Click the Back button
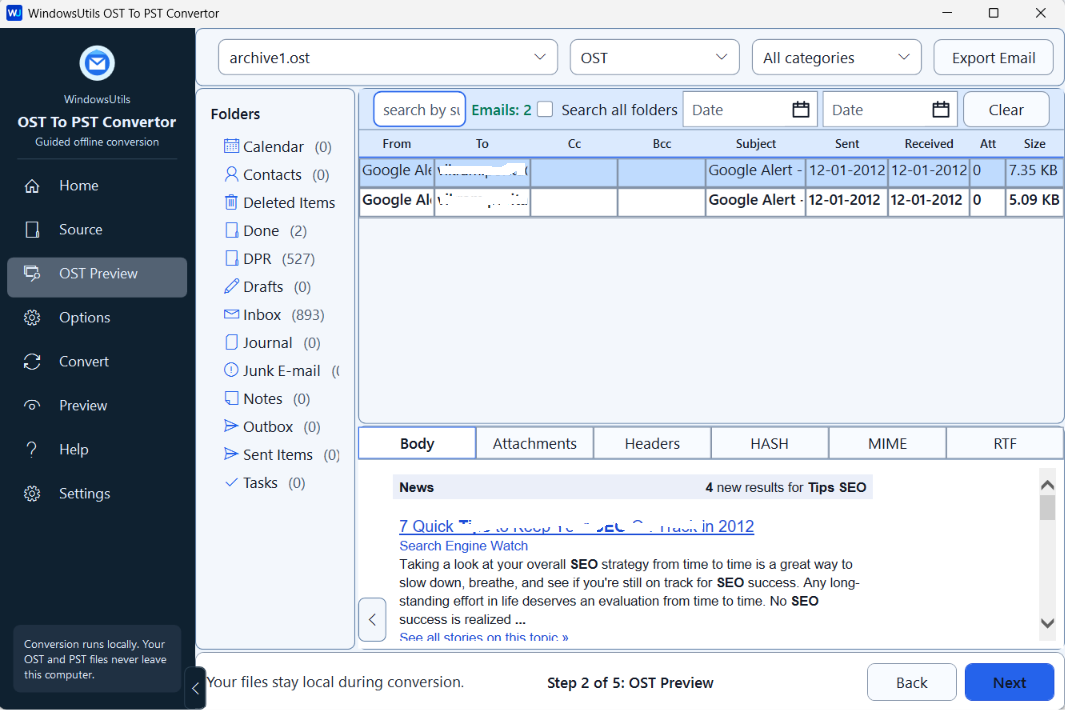This screenshot has height=710, width=1065. (x=911, y=682)
